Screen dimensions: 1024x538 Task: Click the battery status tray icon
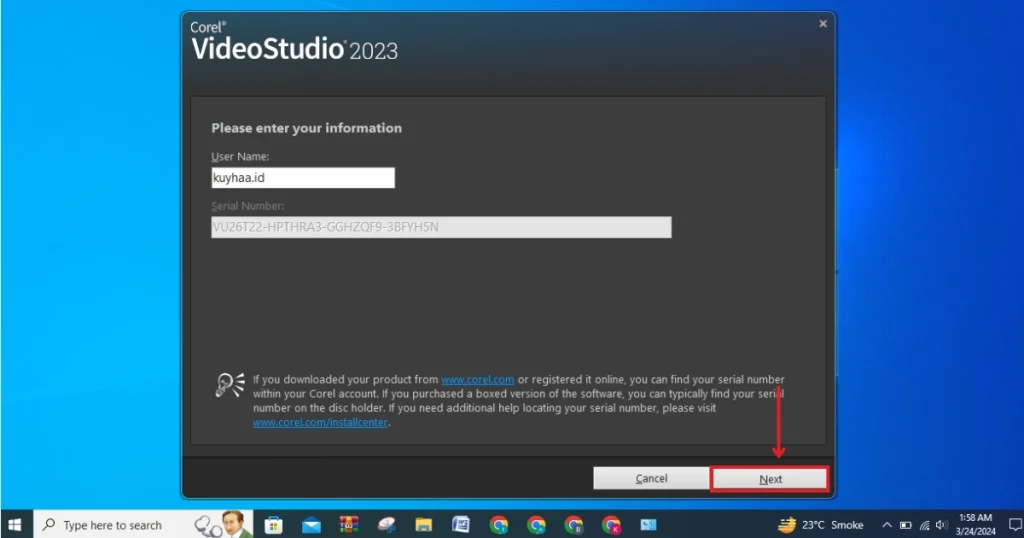tap(906, 525)
